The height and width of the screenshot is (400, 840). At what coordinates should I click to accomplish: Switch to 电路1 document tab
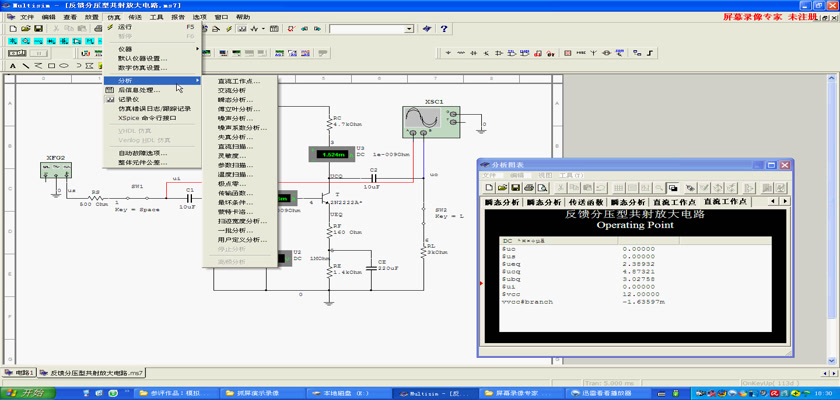[20, 372]
